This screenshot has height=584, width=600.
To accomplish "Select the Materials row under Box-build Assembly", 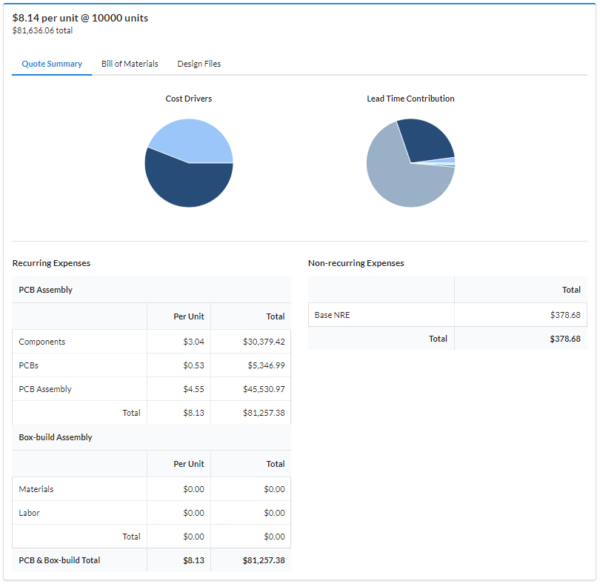I will 37,489.
